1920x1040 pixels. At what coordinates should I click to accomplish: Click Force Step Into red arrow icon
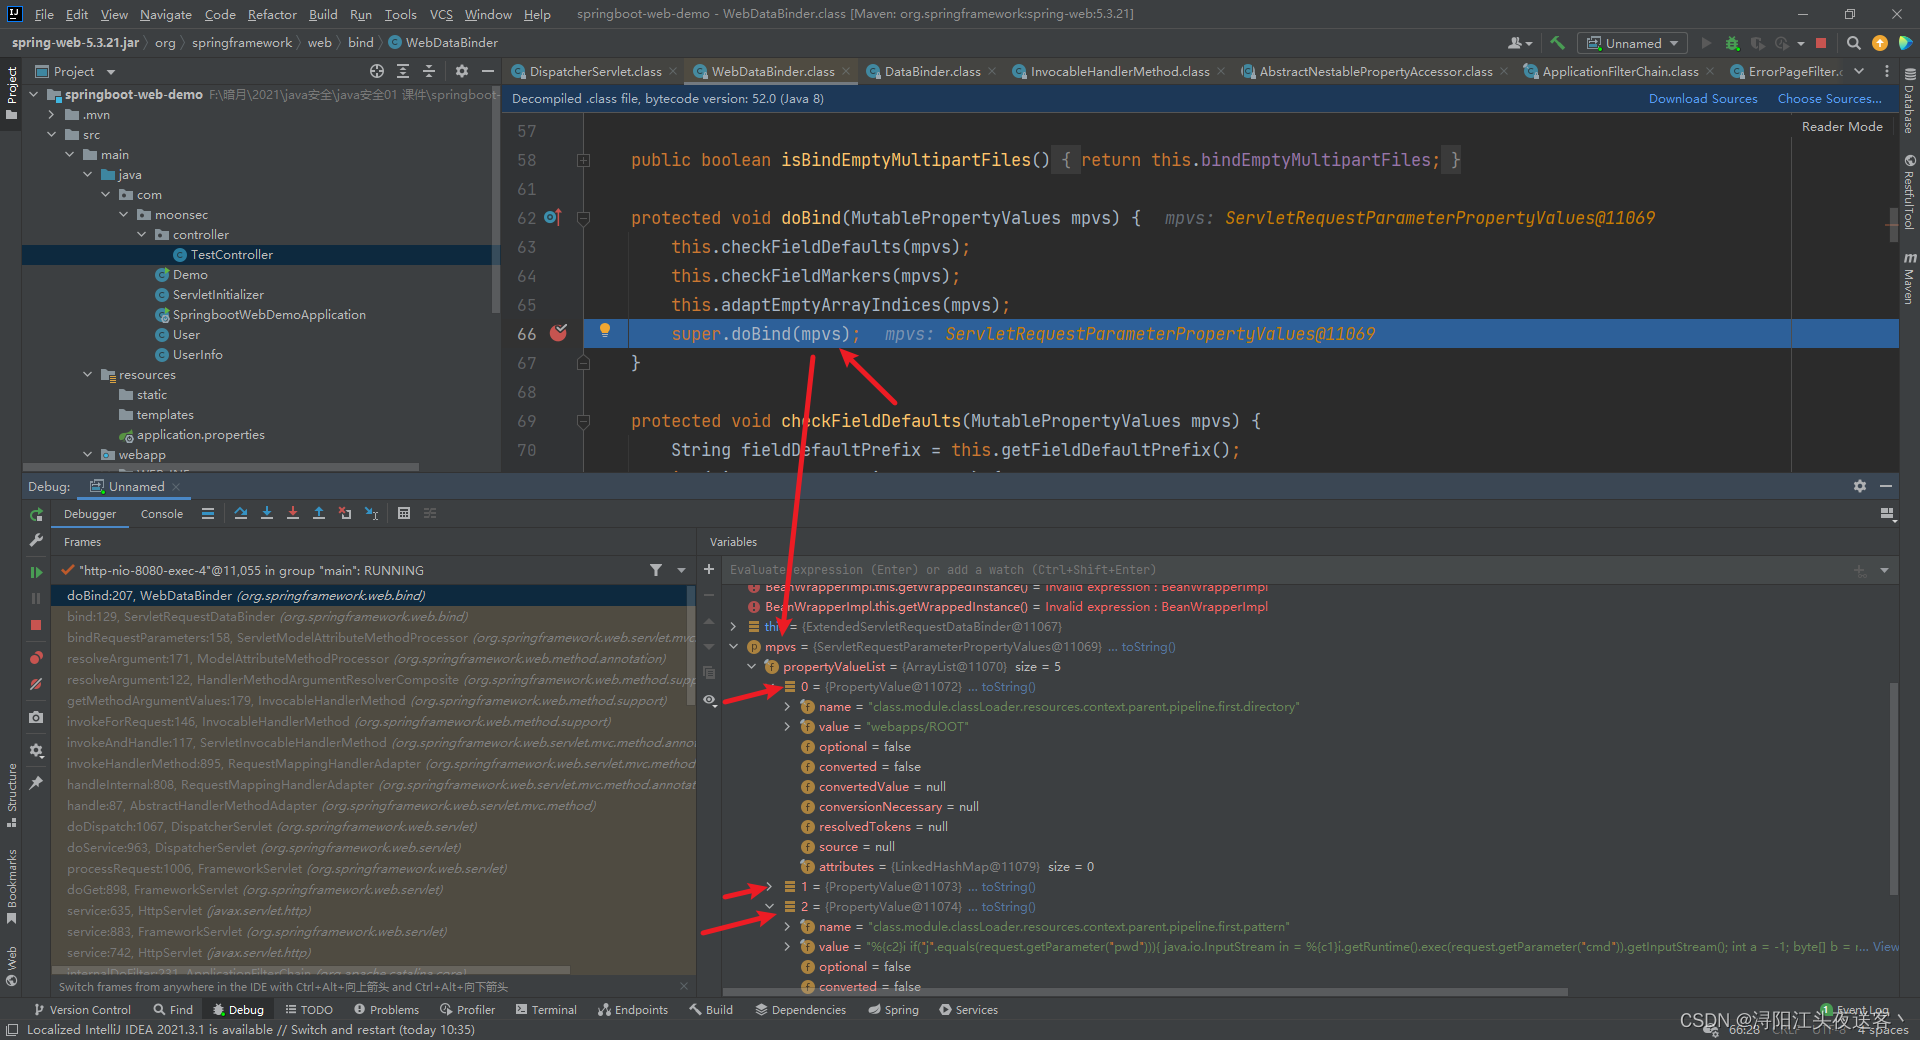pyautogui.click(x=293, y=513)
